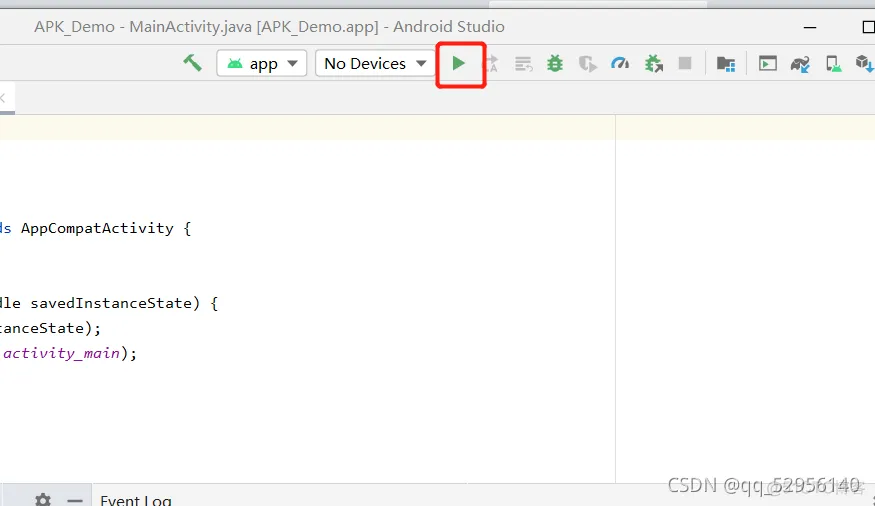Open the app run configuration dropdown

click(x=262, y=64)
